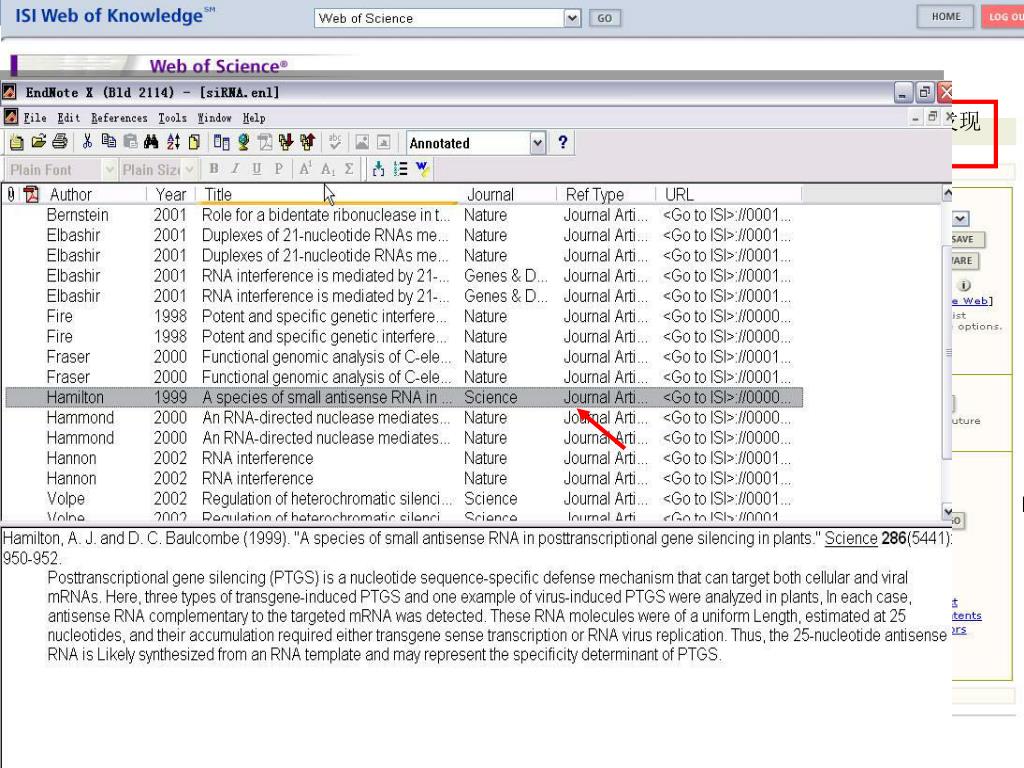
Task: Toggle Plain text P button
Action: pyautogui.click(x=279, y=169)
